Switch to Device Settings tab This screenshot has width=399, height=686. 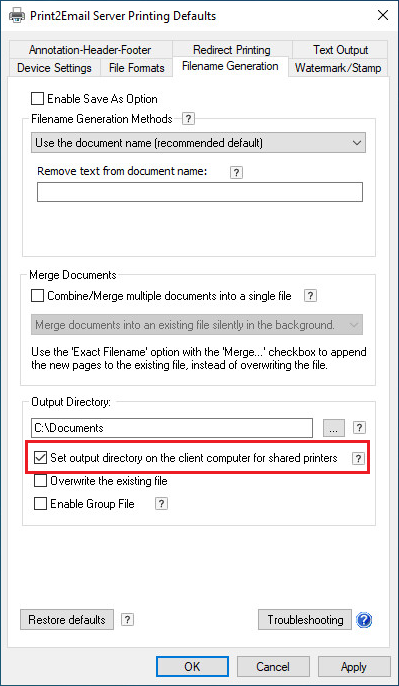tap(54, 68)
